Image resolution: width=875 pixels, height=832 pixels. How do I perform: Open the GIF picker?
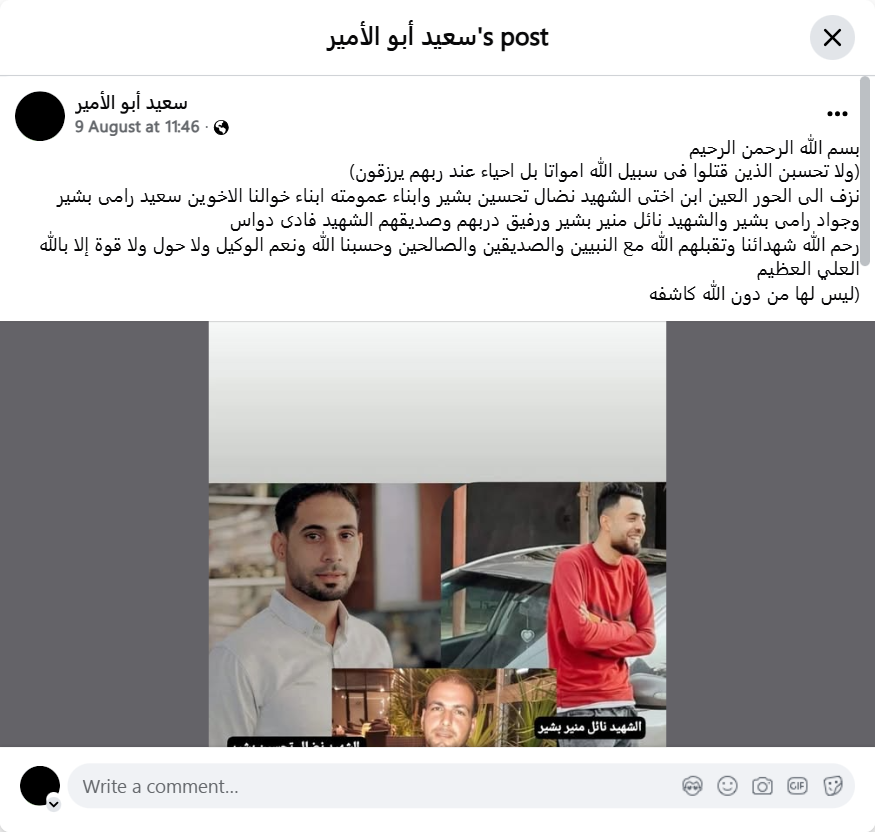pyautogui.click(x=797, y=786)
